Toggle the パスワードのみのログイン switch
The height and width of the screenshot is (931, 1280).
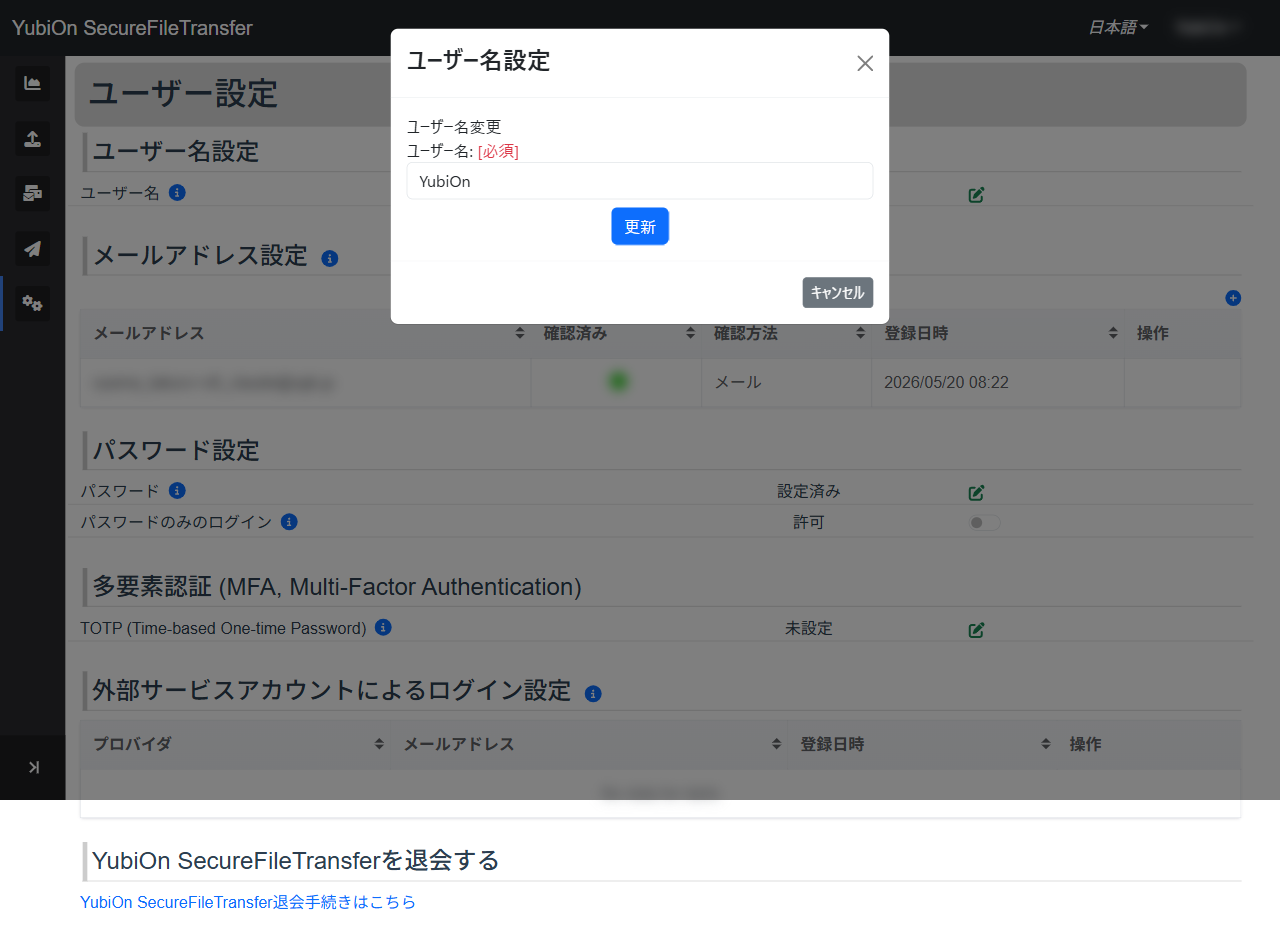pyautogui.click(x=984, y=523)
